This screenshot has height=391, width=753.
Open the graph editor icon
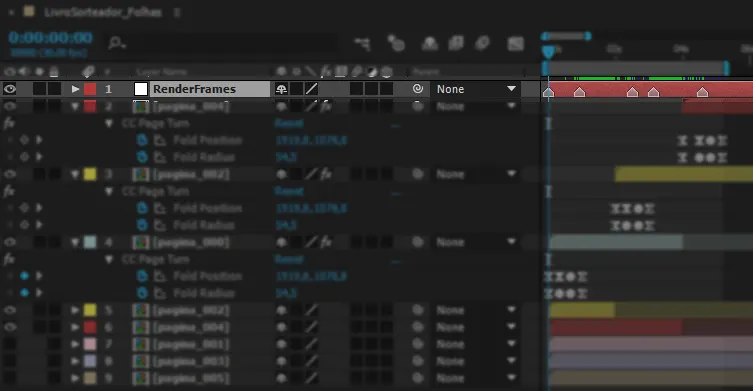(x=515, y=44)
